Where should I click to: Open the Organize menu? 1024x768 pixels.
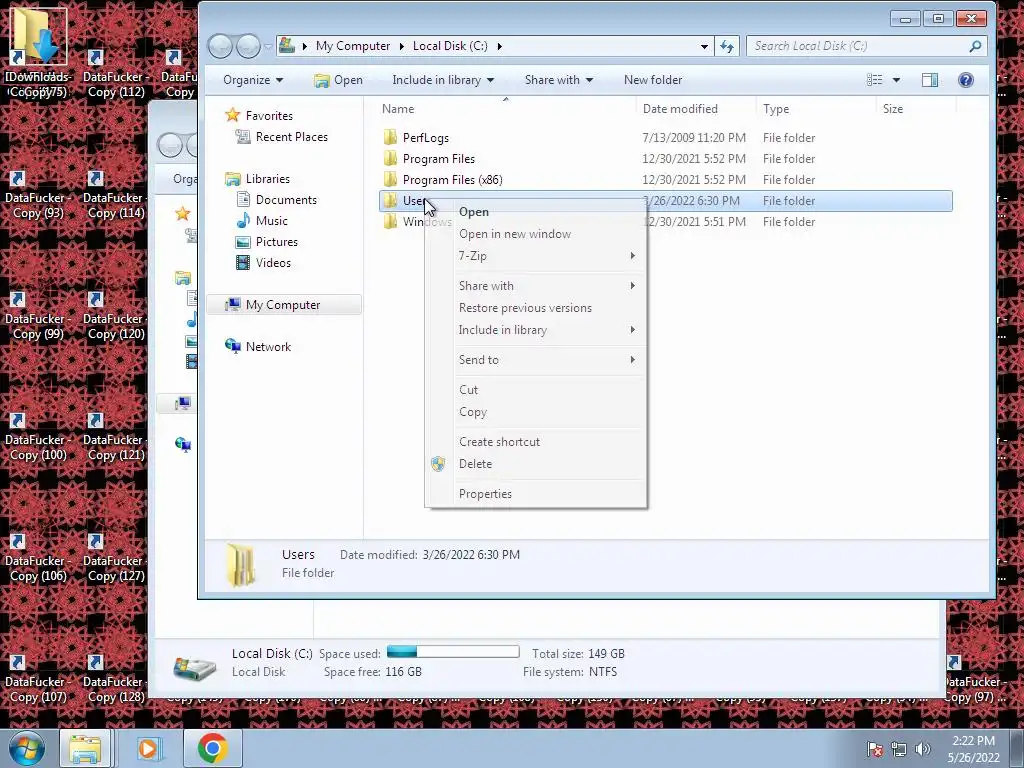tap(253, 80)
